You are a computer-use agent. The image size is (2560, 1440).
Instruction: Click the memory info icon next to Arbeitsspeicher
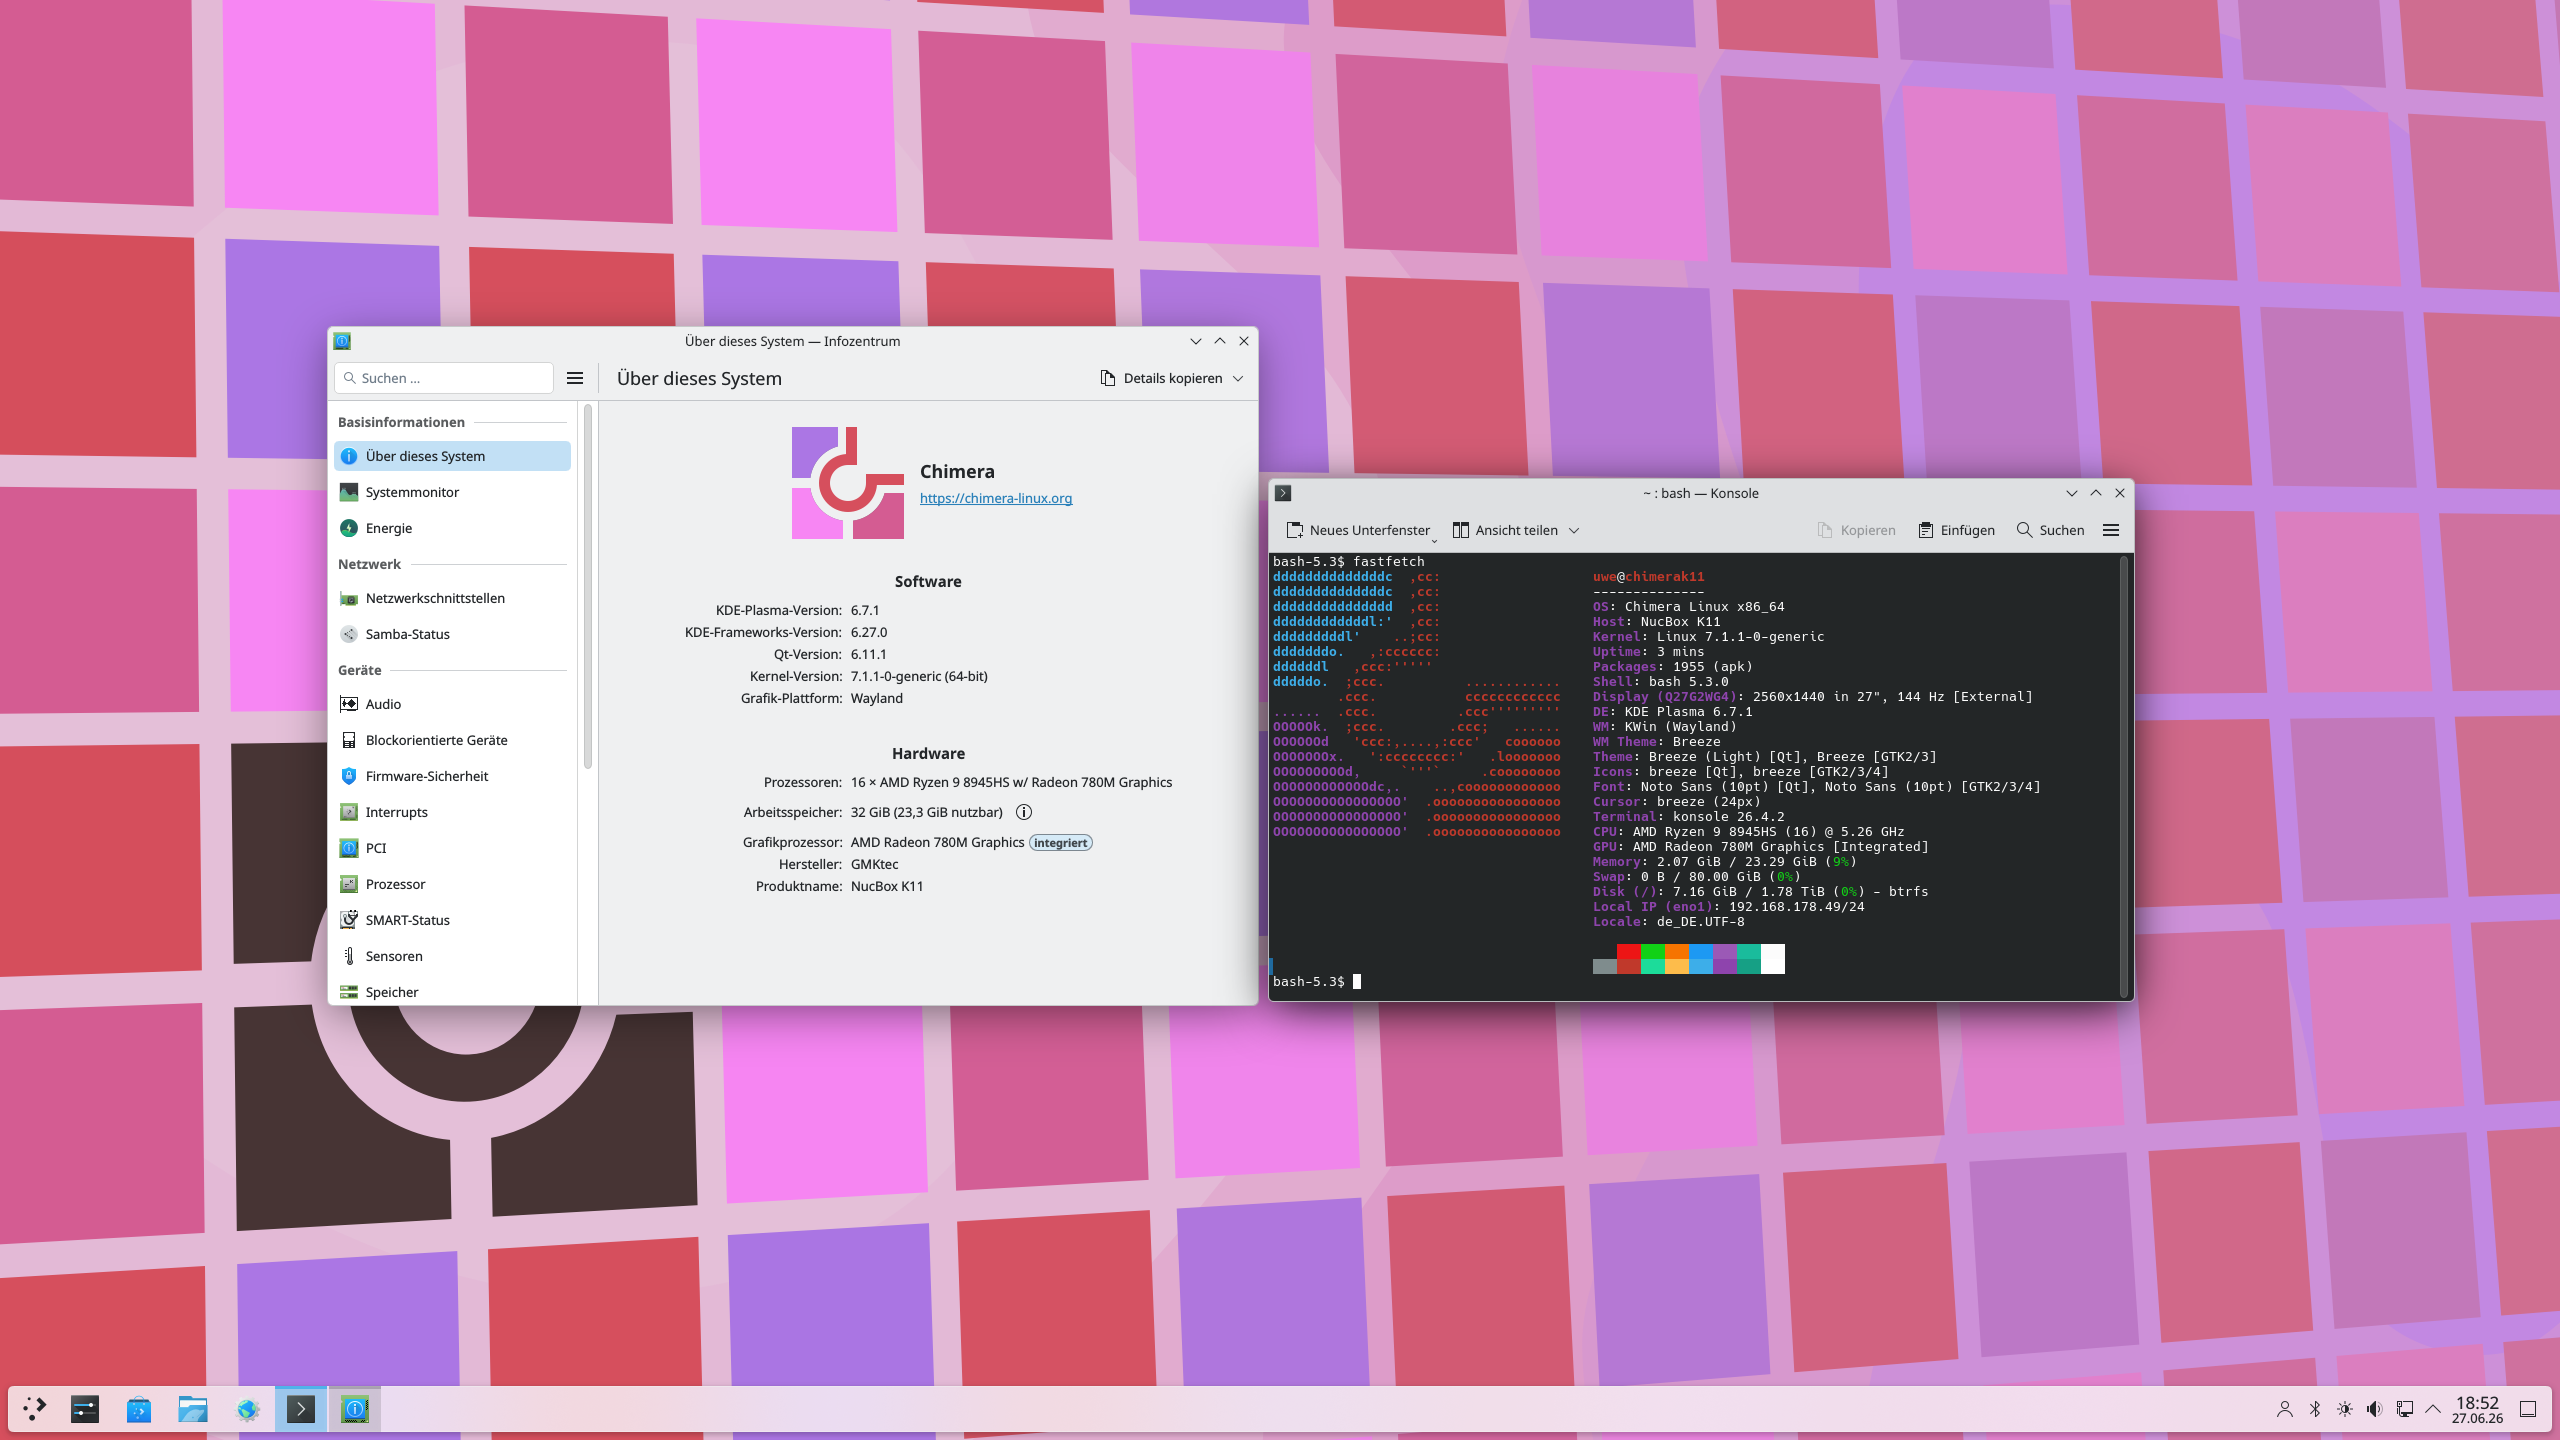click(x=1024, y=812)
